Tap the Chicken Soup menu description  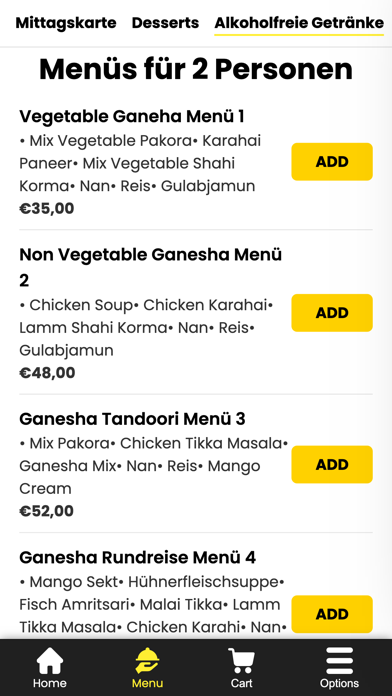pos(147,328)
